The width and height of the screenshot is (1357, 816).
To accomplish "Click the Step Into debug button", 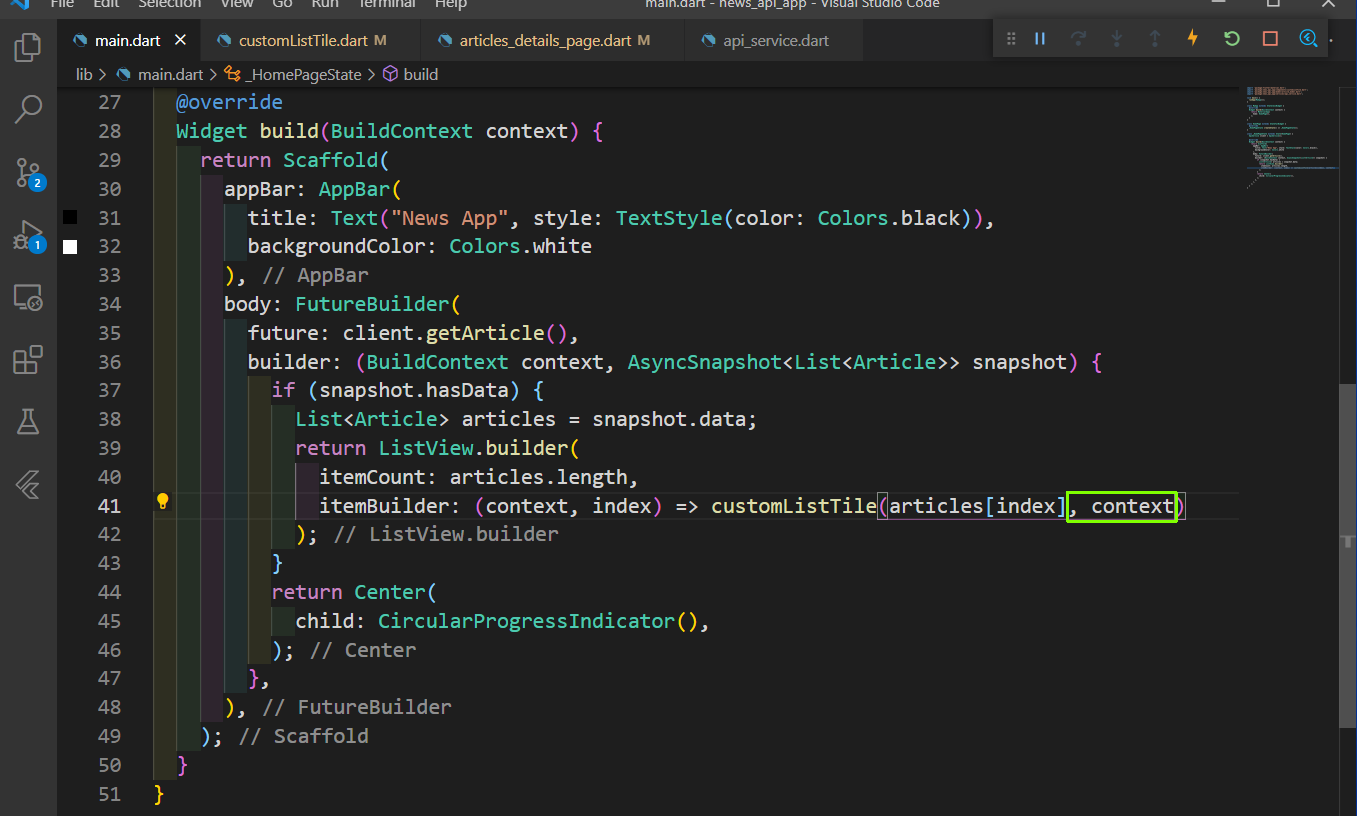I will 1116,39.
